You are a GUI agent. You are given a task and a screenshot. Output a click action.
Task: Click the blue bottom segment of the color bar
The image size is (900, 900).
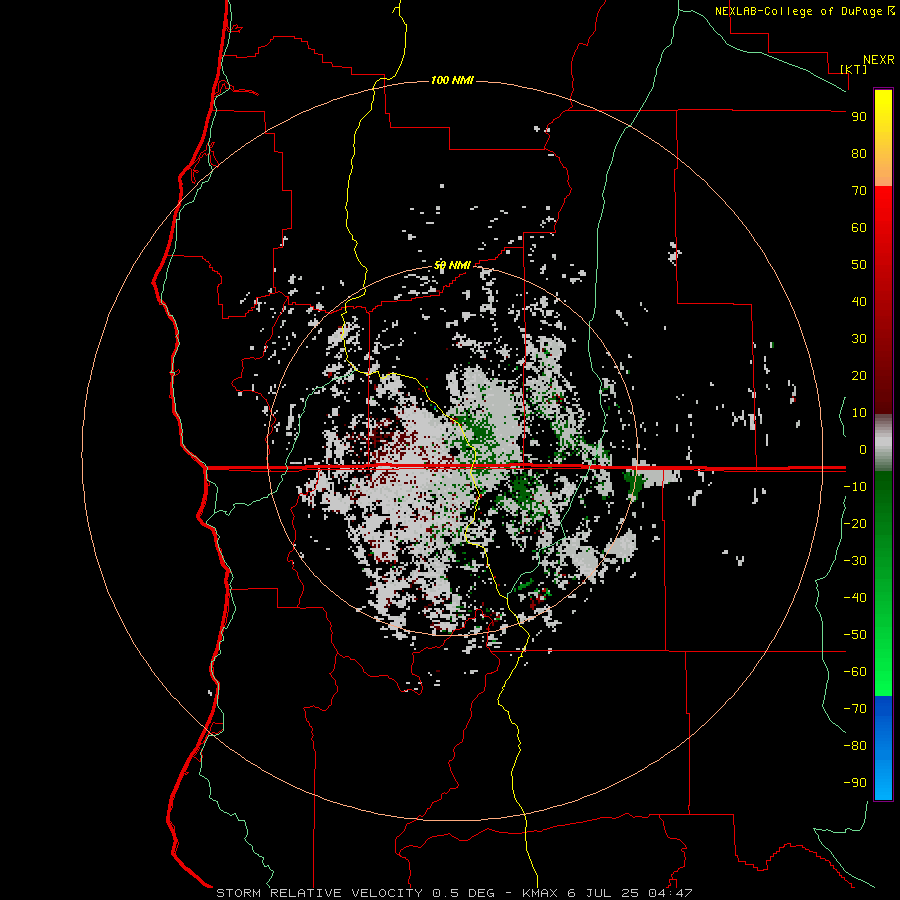883,748
